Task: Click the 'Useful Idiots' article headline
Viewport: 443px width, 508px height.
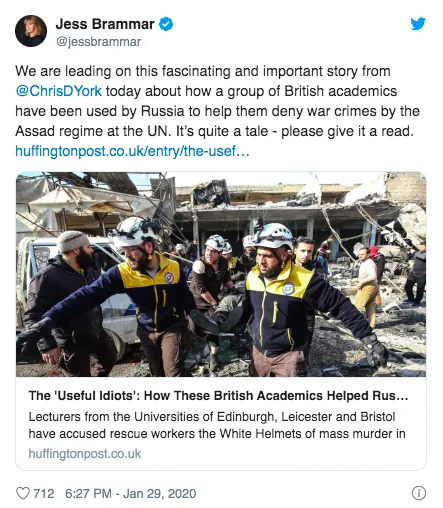Action: [x=218, y=395]
